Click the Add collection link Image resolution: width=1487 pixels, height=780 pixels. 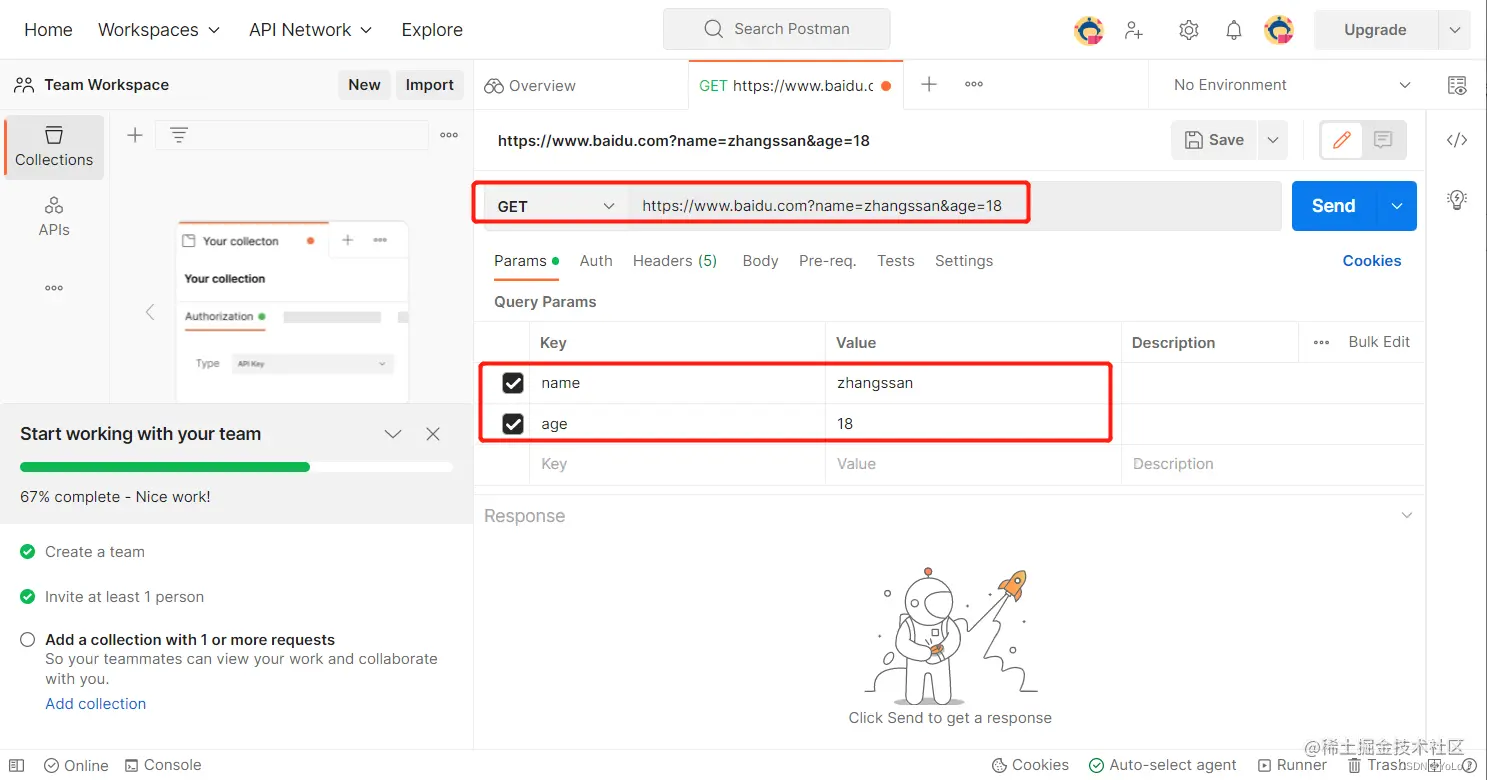(96, 704)
